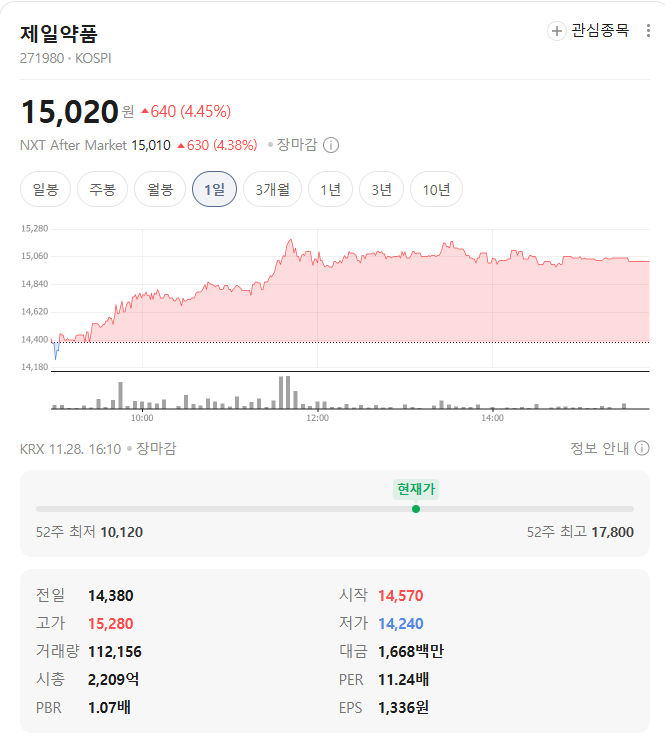Open the 정보 안내 link
Image resolution: width=665 pixels, height=737 pixels.
(599, 448)
